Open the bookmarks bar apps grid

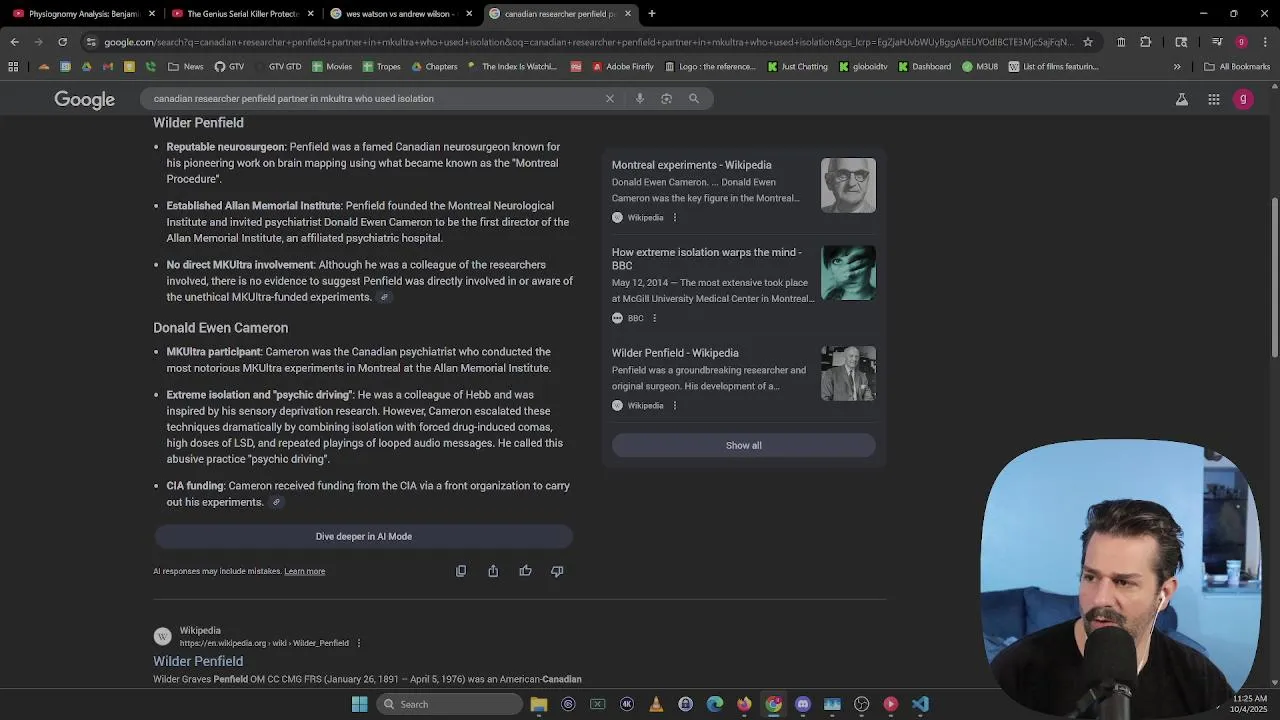[x=13, y=67]
